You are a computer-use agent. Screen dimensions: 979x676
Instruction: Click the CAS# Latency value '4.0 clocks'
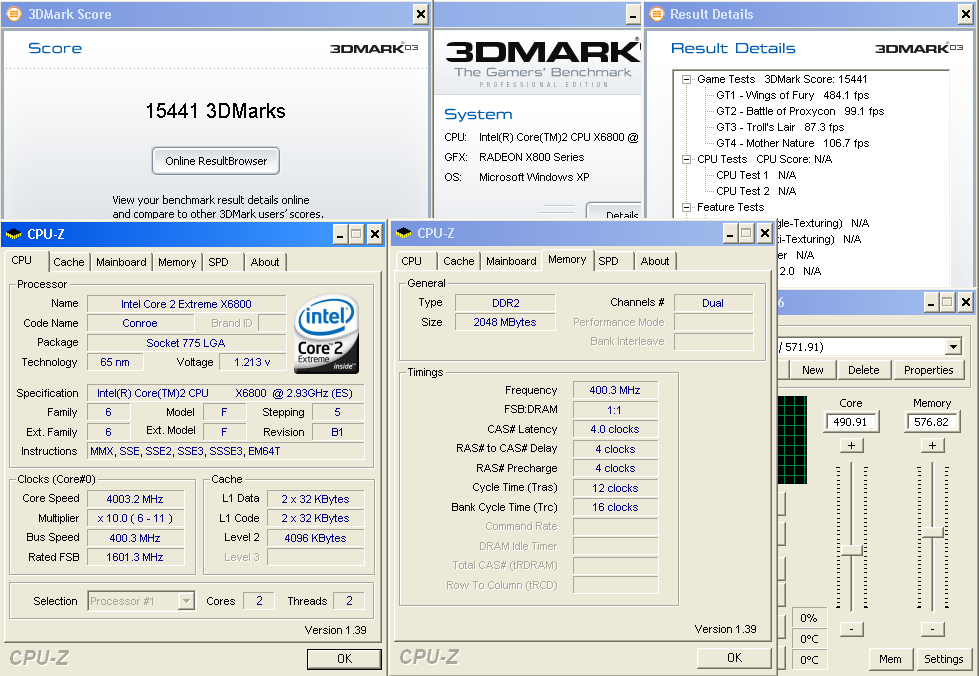[615, 429]
